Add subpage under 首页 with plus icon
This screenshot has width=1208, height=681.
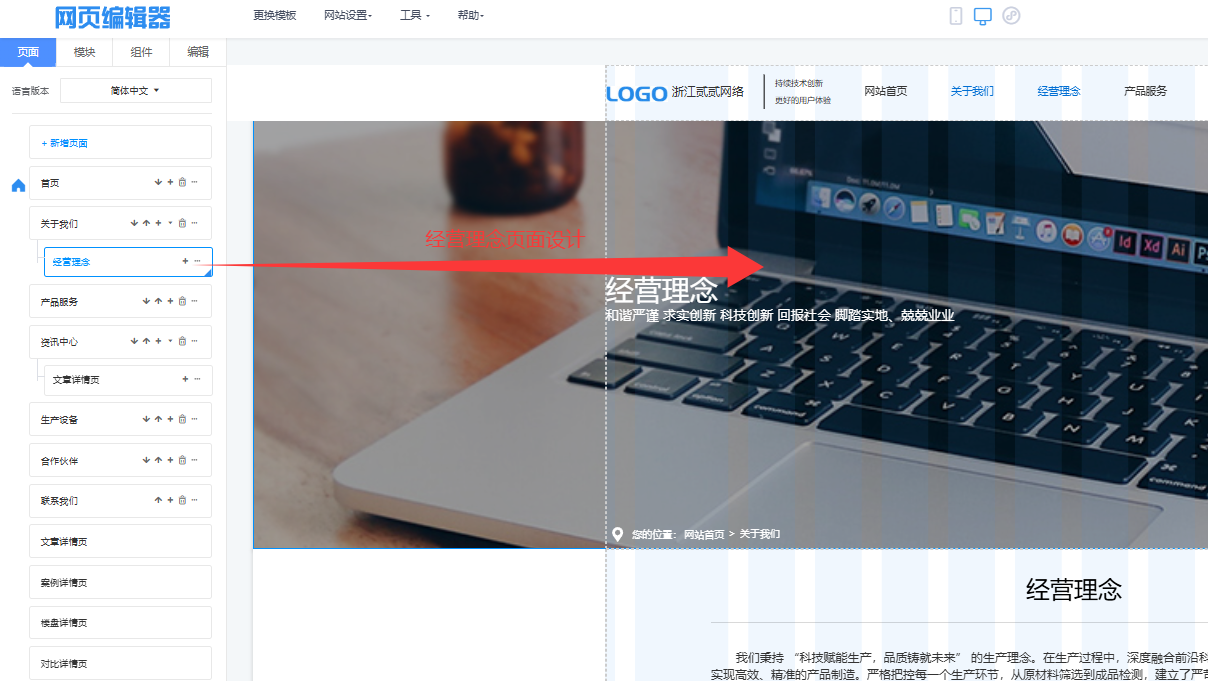click(170, 183)
